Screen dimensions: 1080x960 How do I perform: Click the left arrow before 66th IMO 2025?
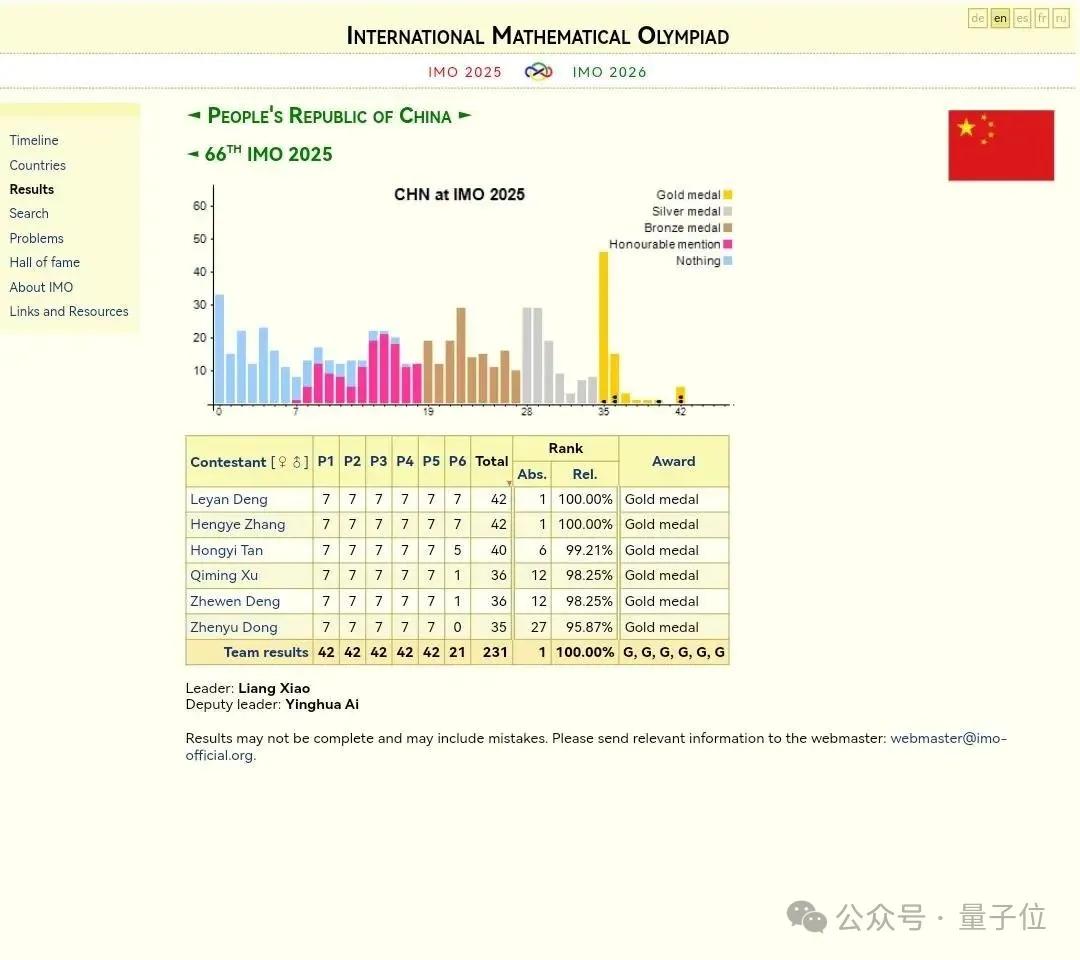[x=192, y=154]
